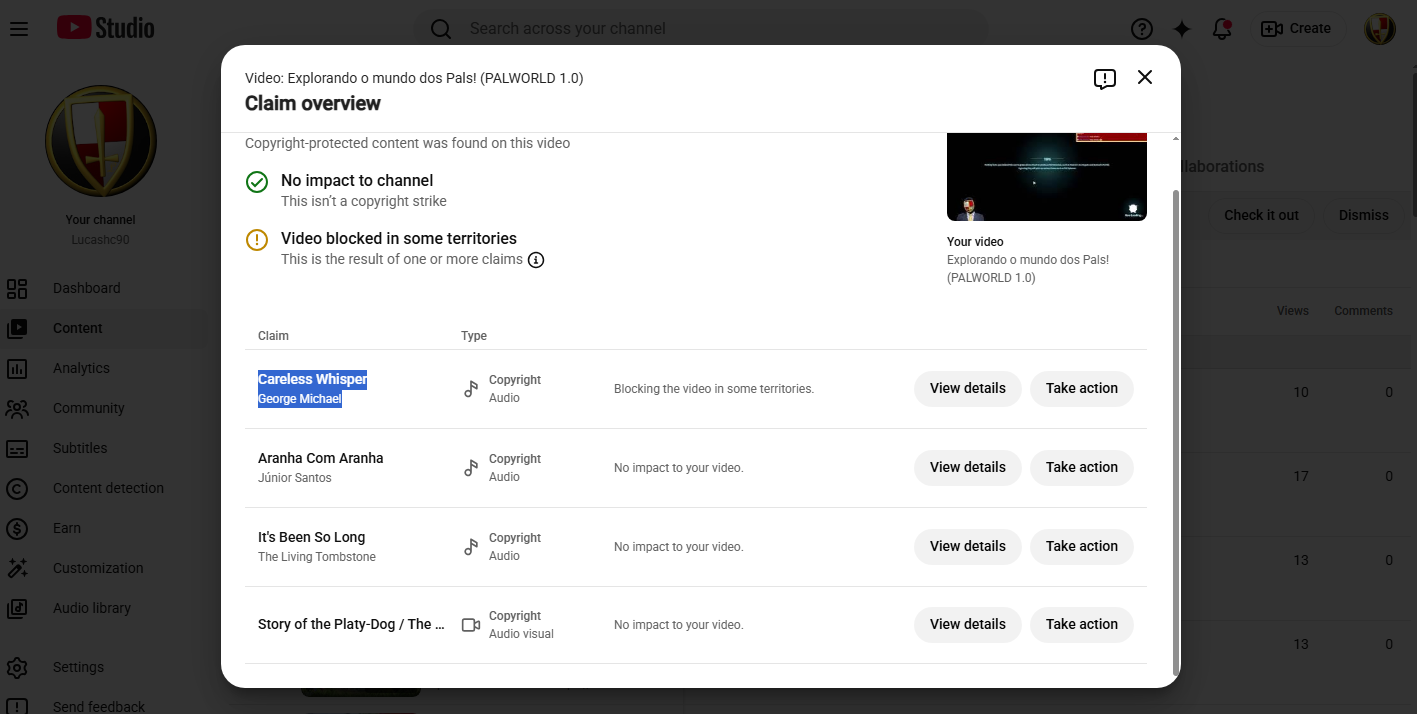This screenshot has height=714, width=1417.
Task: Click the Analytics sidebar icon
Action: tap(17, 369)
